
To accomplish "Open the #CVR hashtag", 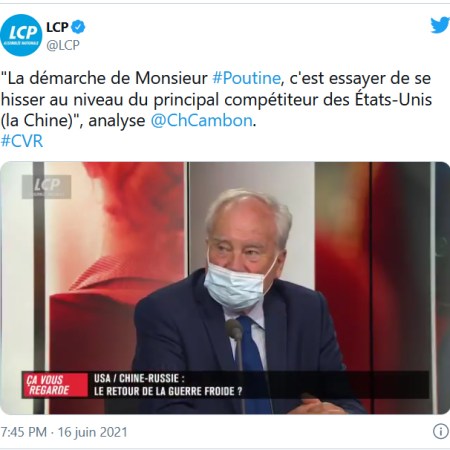I will pos(22,141).
